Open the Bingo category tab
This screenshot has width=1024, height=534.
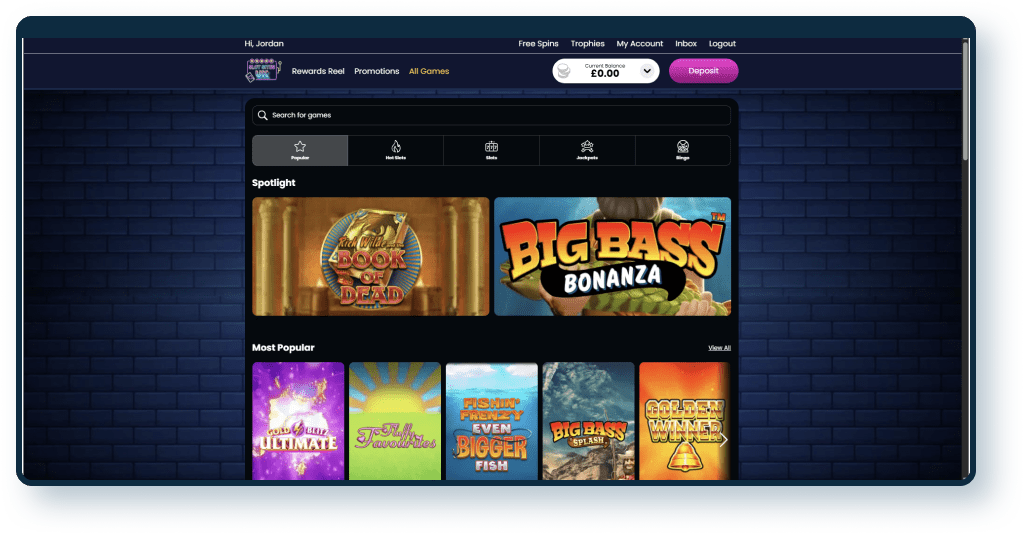click(x=682, y=150)
